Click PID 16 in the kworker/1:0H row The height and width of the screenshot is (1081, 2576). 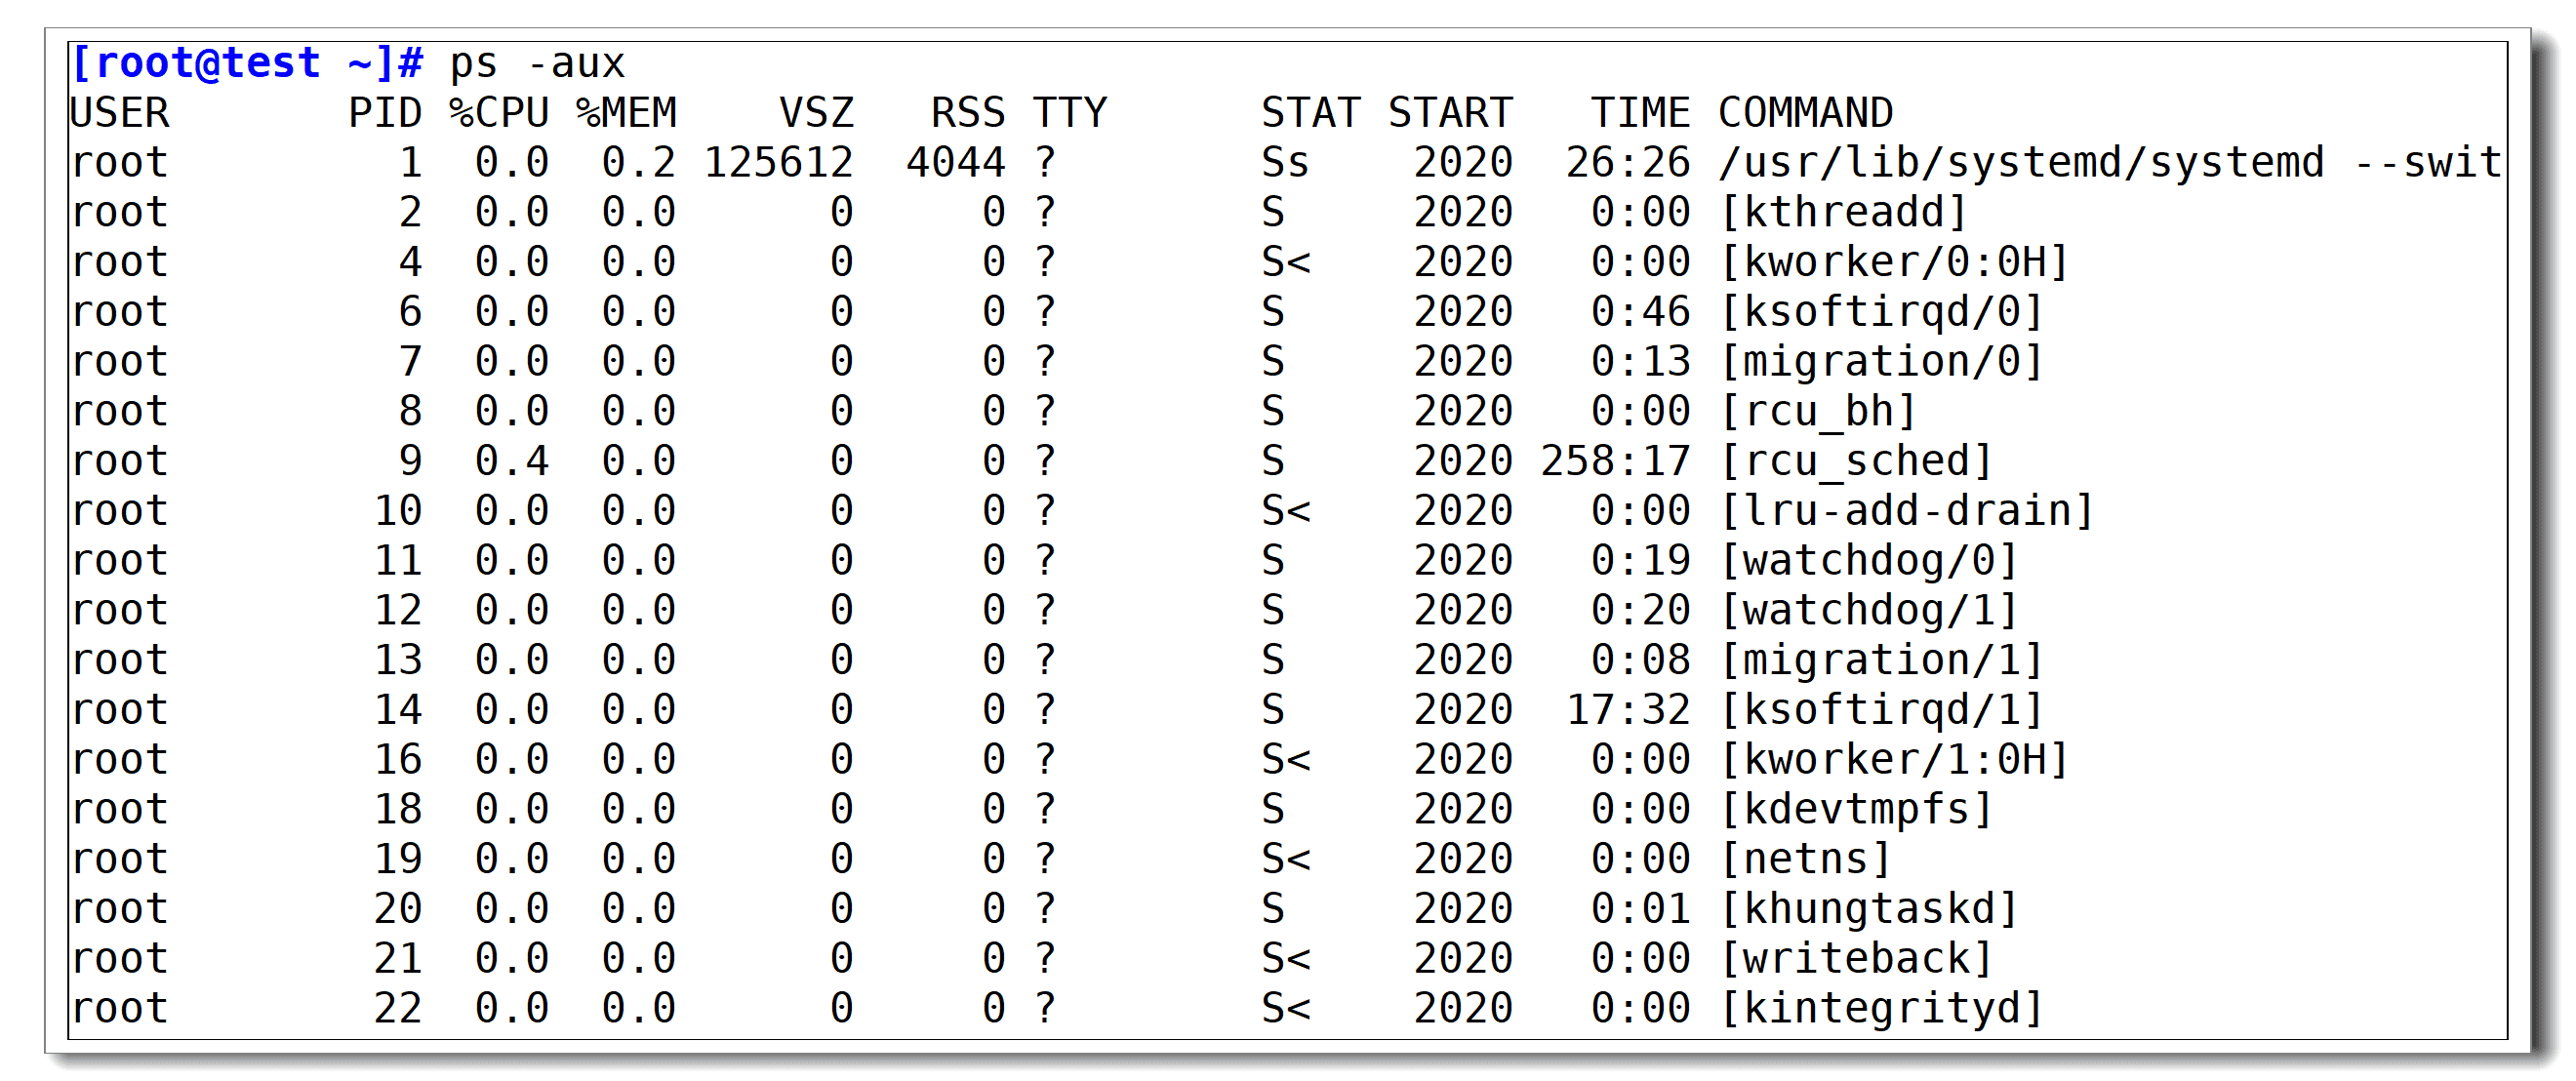point(398,759)
